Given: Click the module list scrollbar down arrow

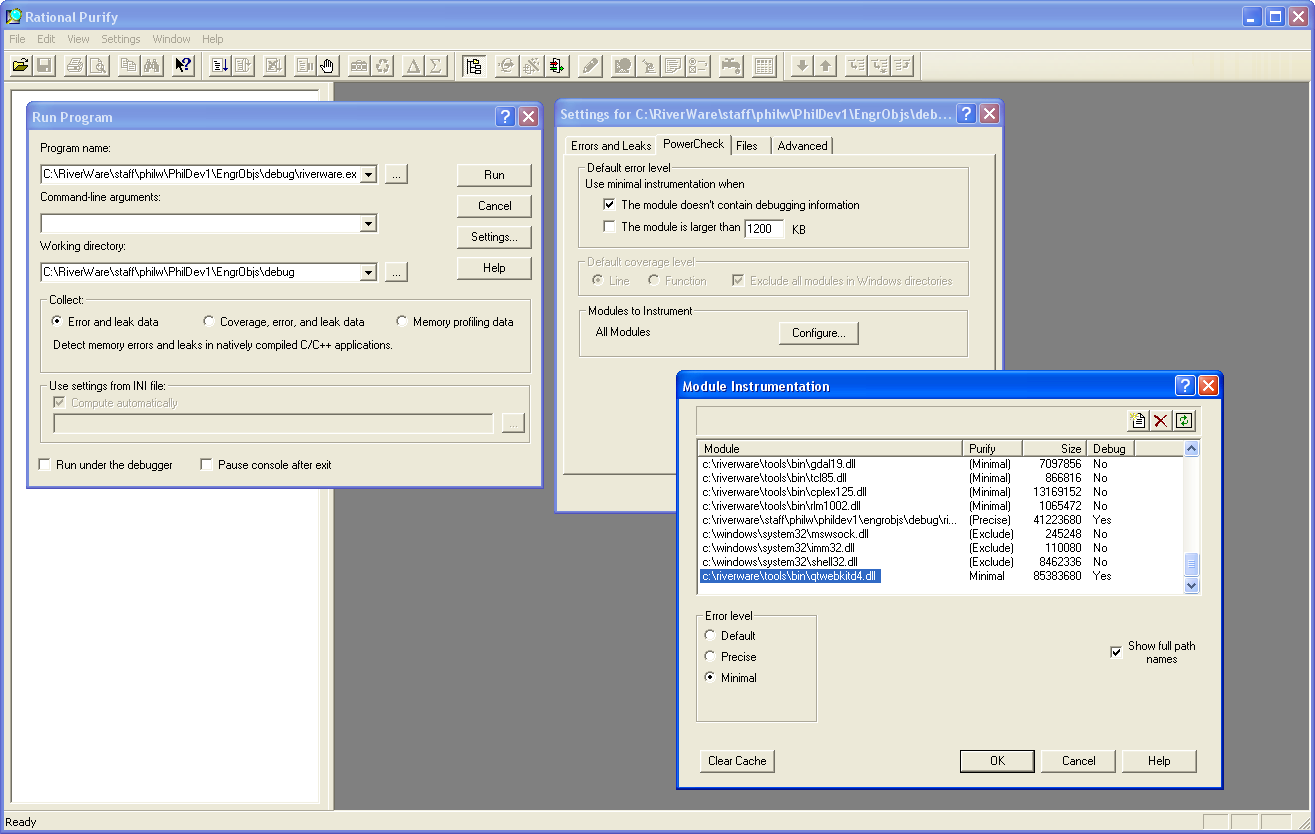Looking at the screenshot, I should 1191,586.
